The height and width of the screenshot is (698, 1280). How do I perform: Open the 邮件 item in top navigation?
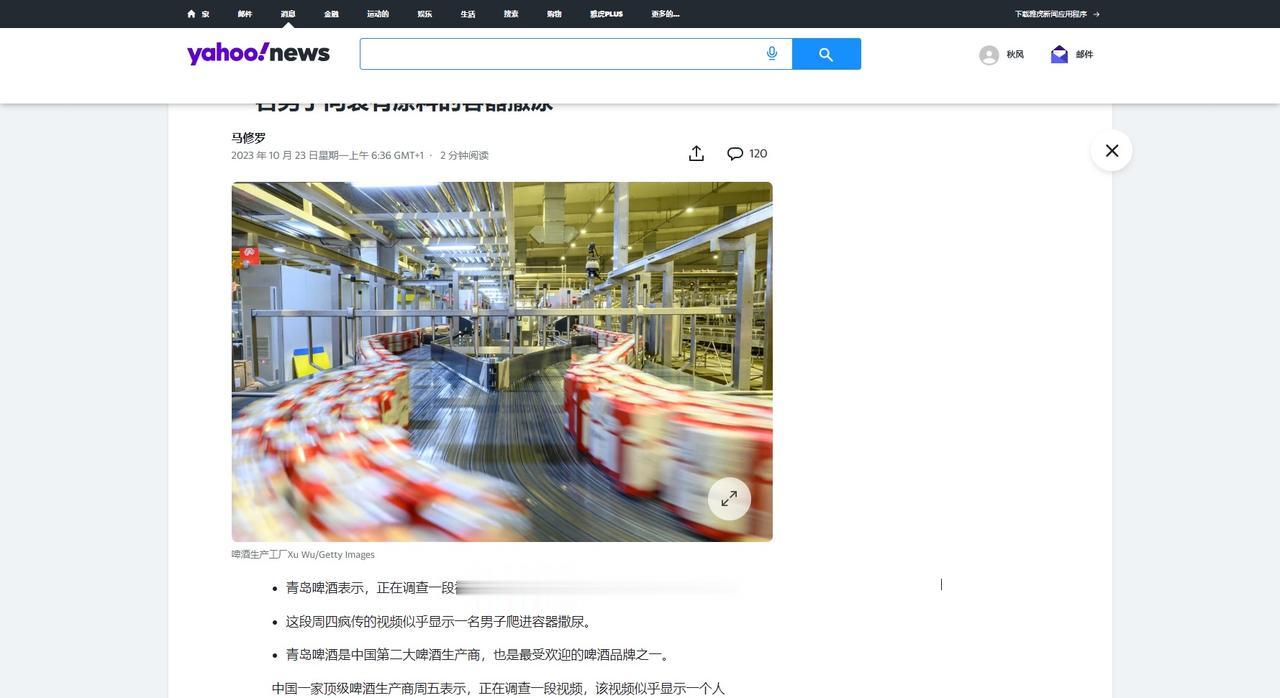(245, 14)
